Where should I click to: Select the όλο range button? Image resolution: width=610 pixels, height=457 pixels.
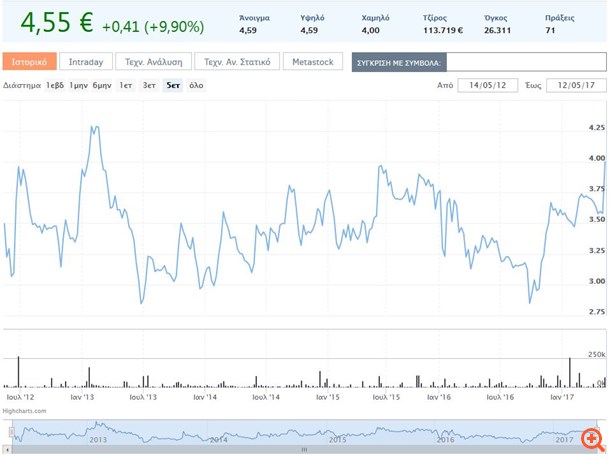pyautogui.click(x=196, y=85)
